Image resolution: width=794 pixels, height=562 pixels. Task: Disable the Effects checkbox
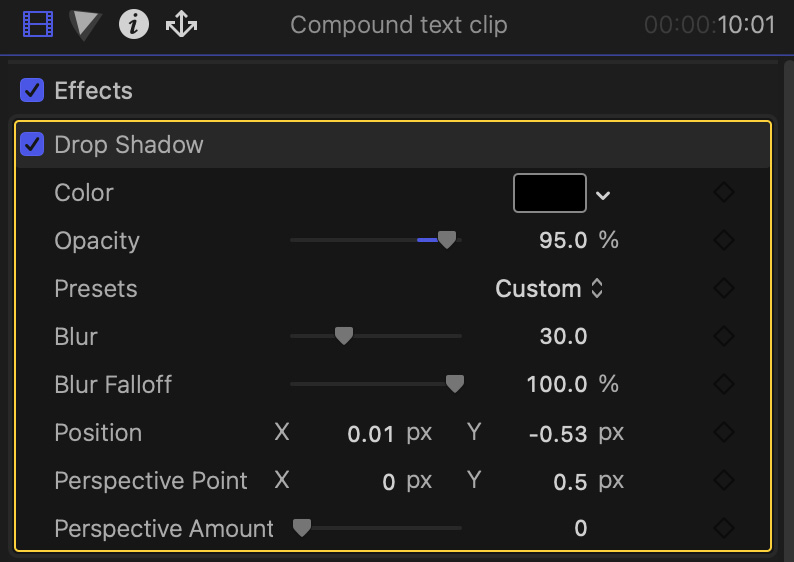click(32, 91)
